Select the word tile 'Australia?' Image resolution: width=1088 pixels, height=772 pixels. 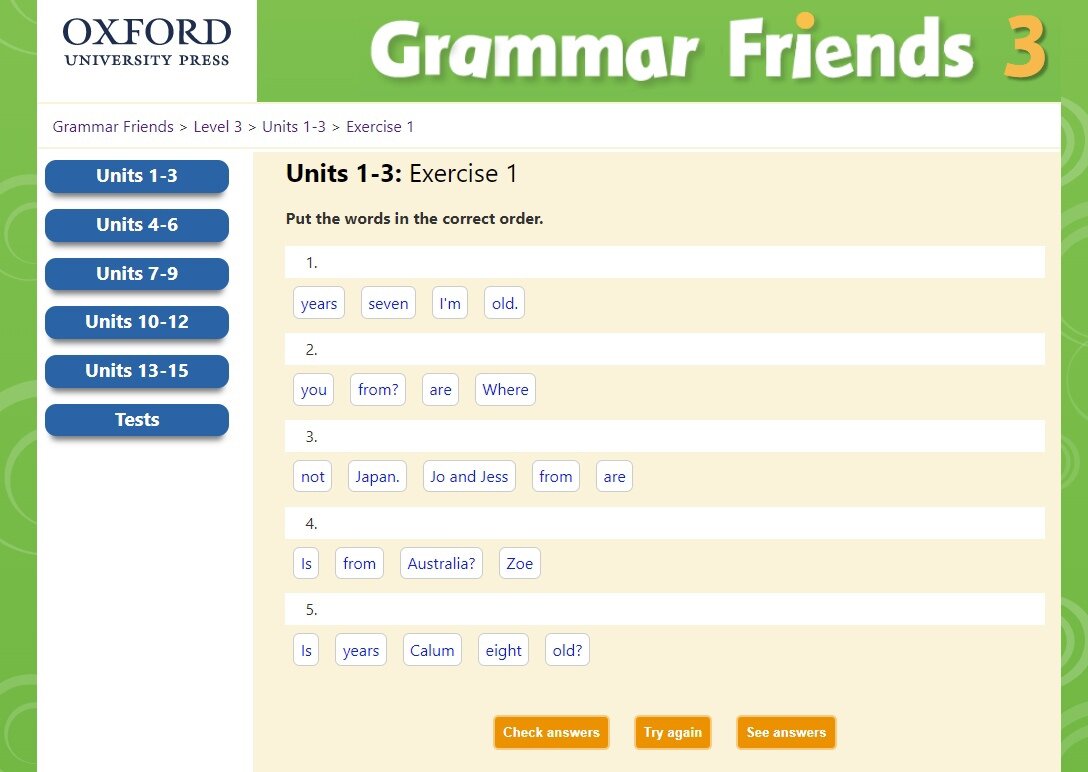441,563
